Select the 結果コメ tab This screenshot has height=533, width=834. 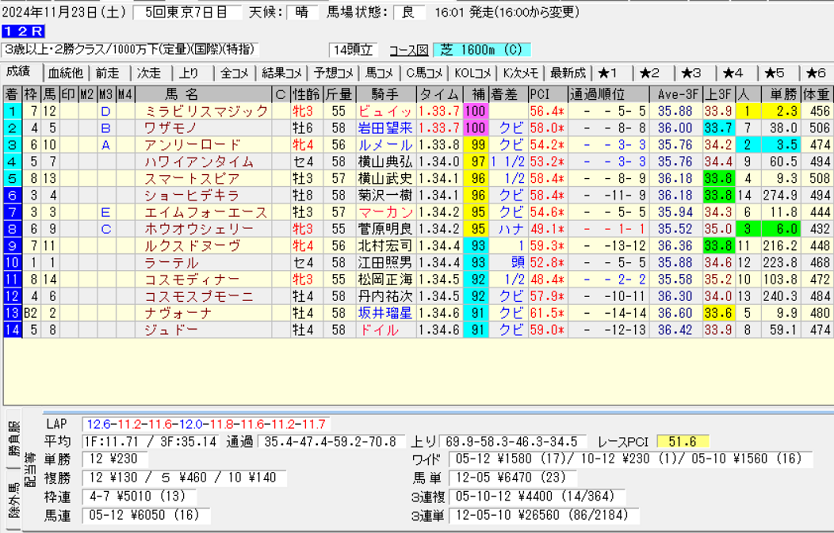(281, 73)
